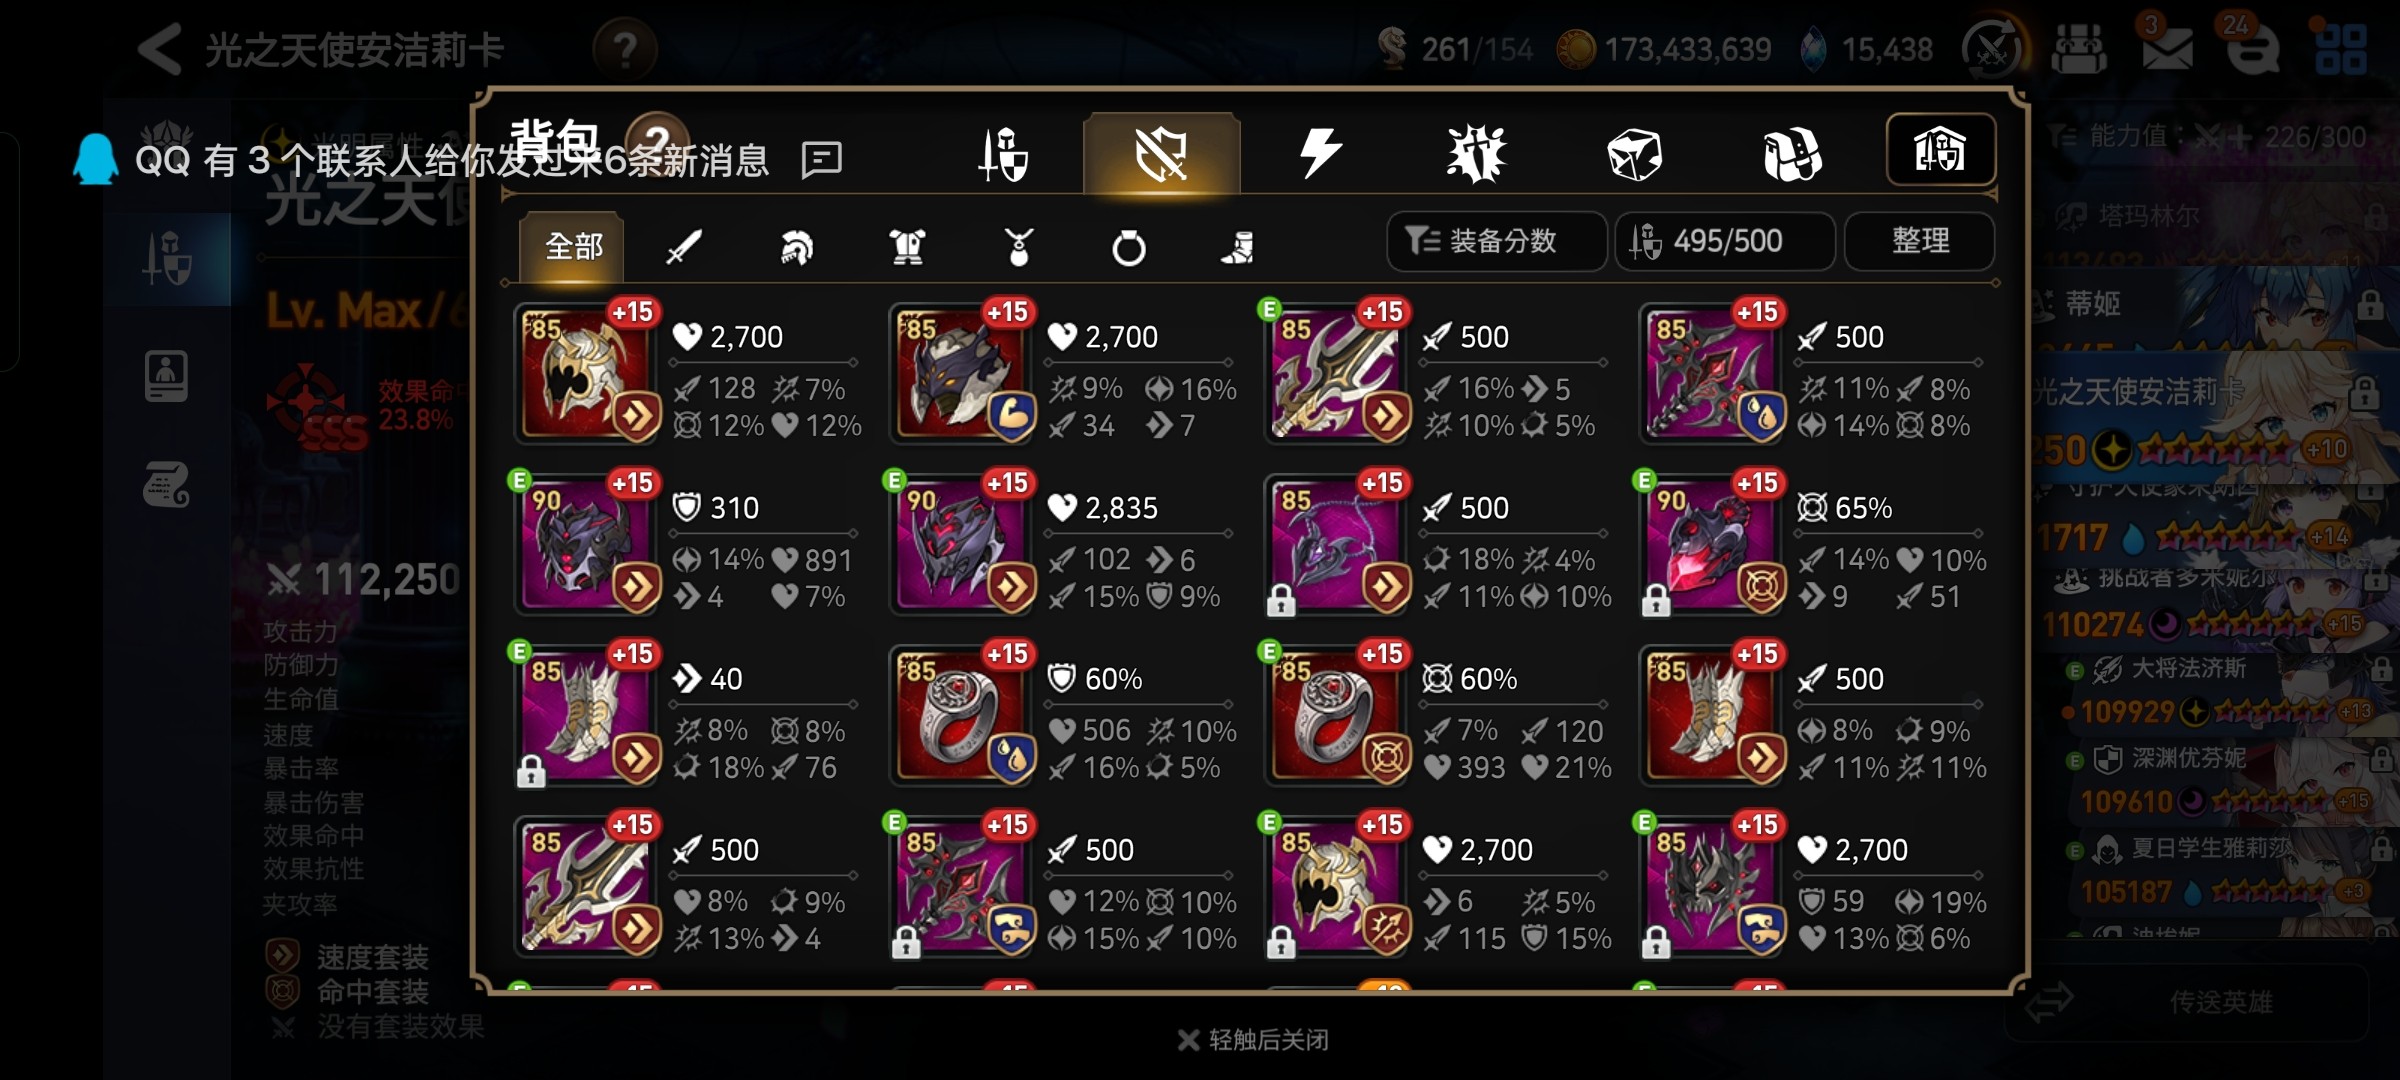Image resolution: width=2400 pixels, height=1080 pixels.
Task: Open the 装备分数 sort dropdown
Action: 1496,241
